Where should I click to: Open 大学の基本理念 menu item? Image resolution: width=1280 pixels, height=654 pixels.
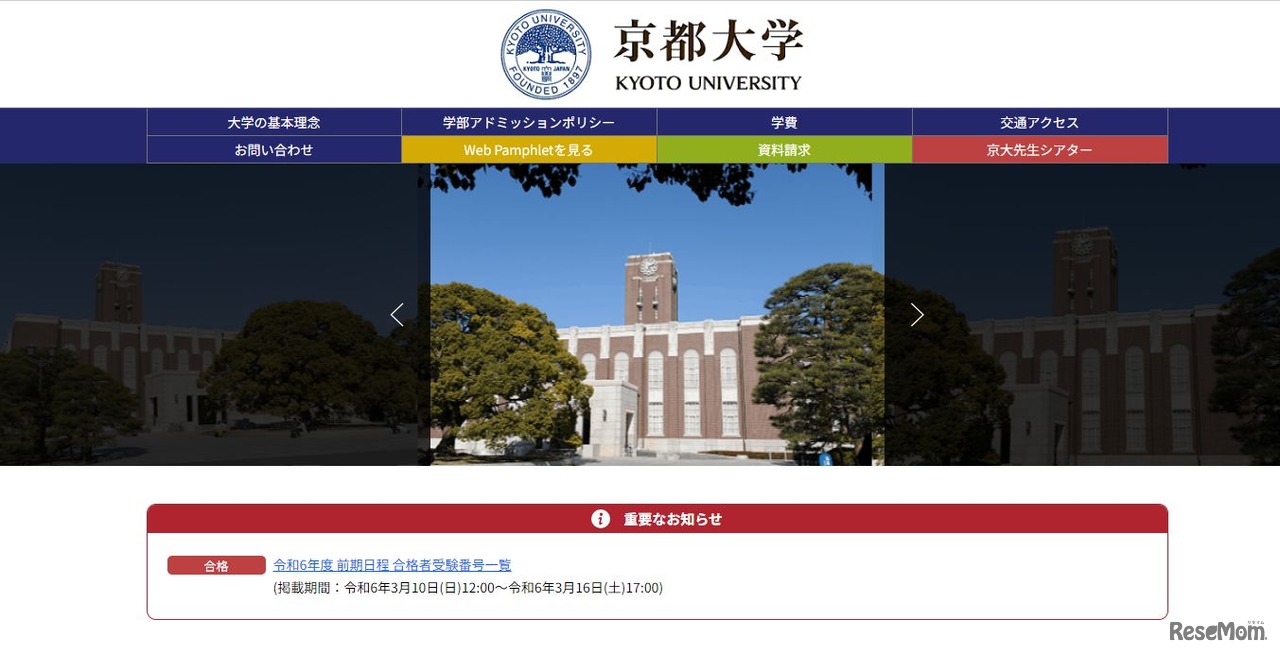coord(274,122)
